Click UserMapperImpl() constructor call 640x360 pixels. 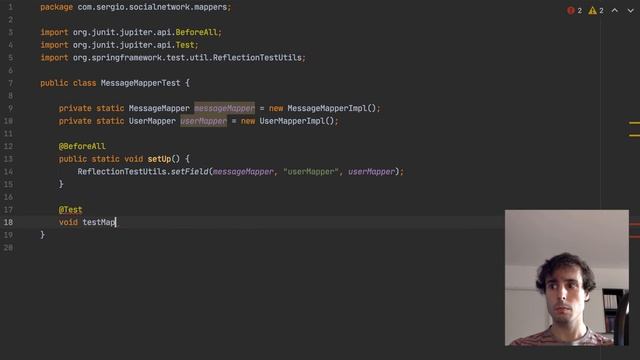coord(297,121)
